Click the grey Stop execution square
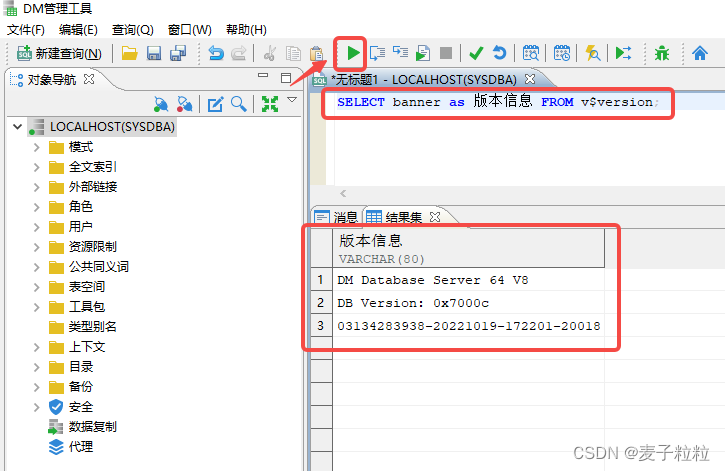 tap(446, 53)
